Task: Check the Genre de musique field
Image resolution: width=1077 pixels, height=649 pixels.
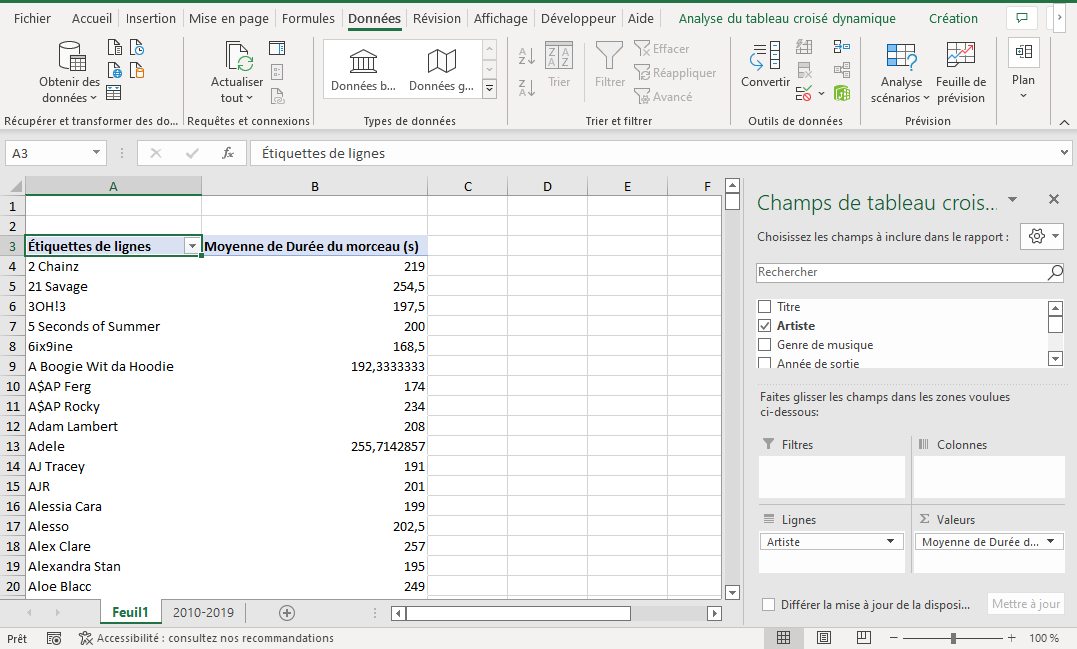Action: coord(764,345)
